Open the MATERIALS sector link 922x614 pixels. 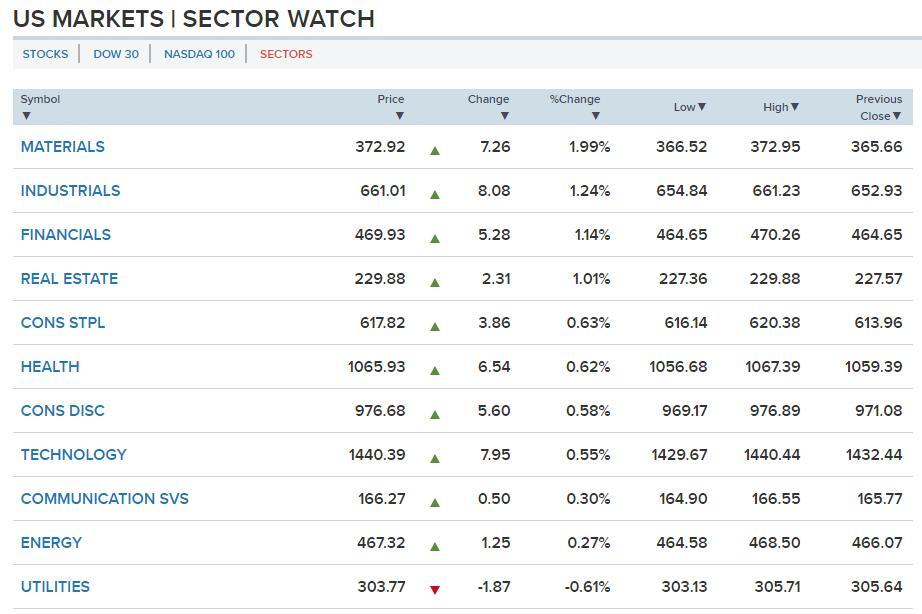point(62,147)
